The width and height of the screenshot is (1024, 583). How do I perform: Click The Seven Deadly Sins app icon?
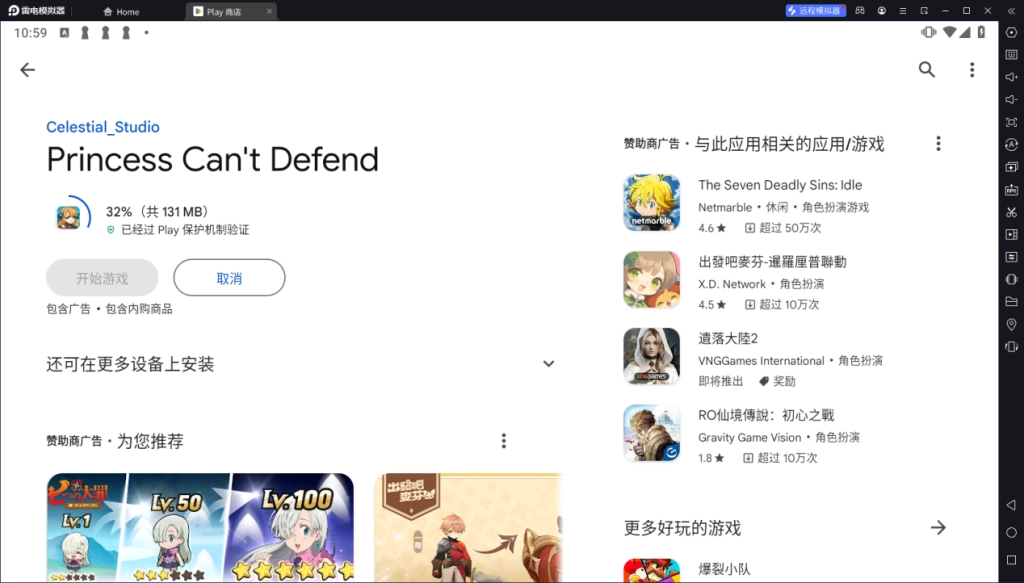[652, 202]
